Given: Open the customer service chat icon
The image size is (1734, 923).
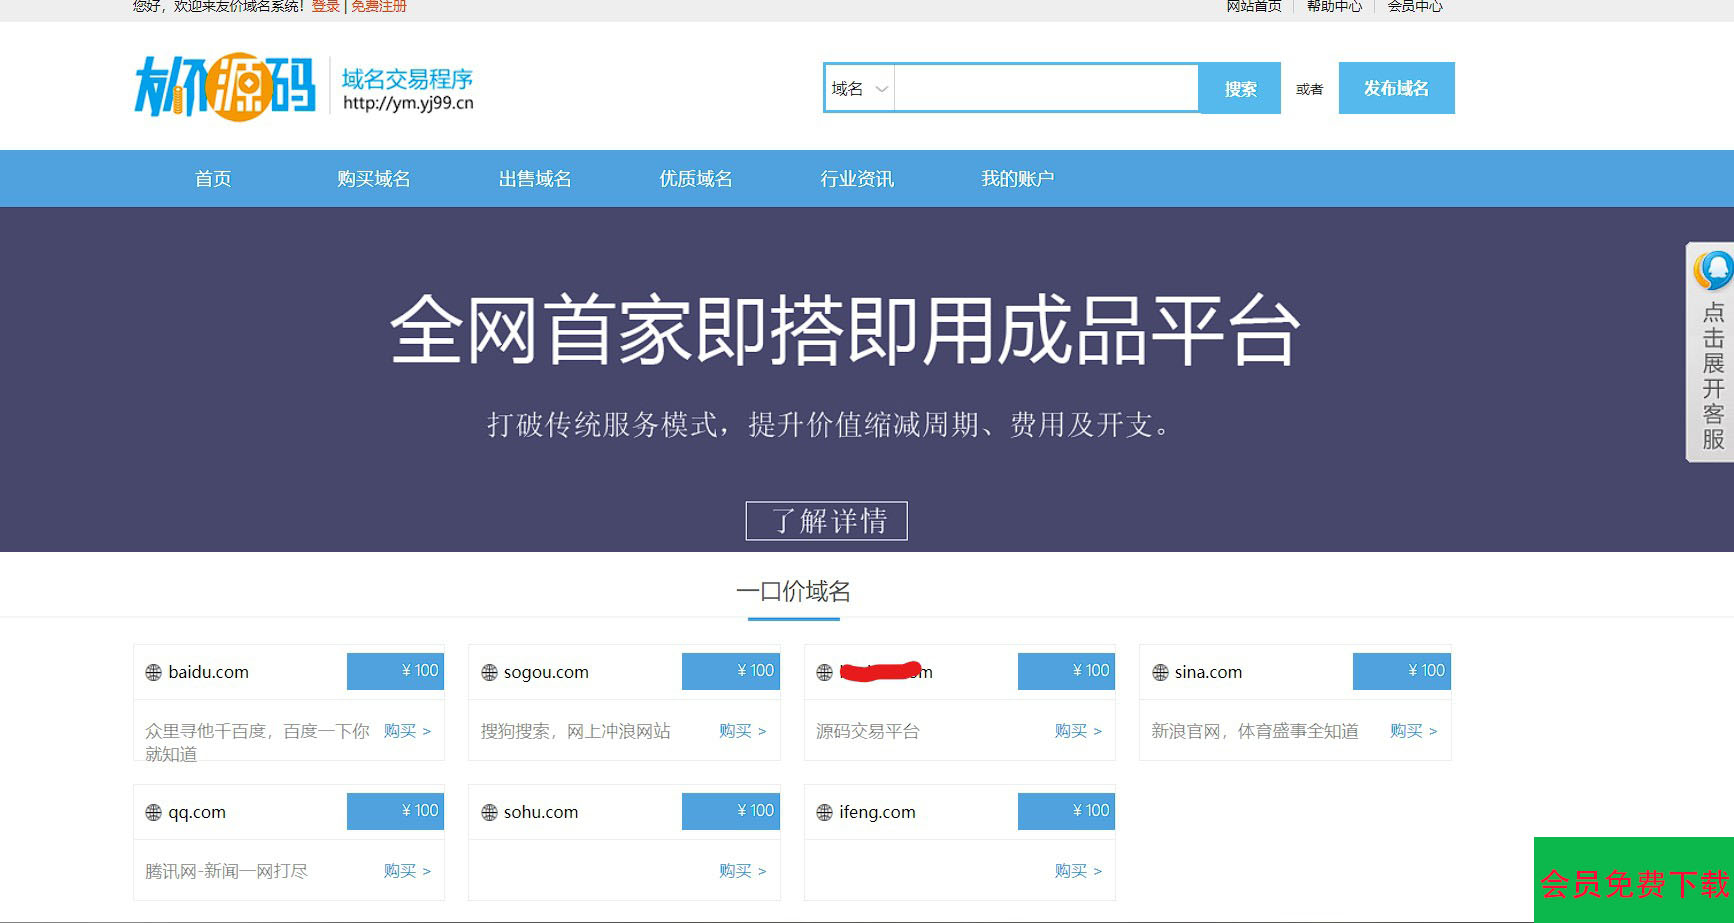Looking at the screenshot, I should click(1712, 270).
